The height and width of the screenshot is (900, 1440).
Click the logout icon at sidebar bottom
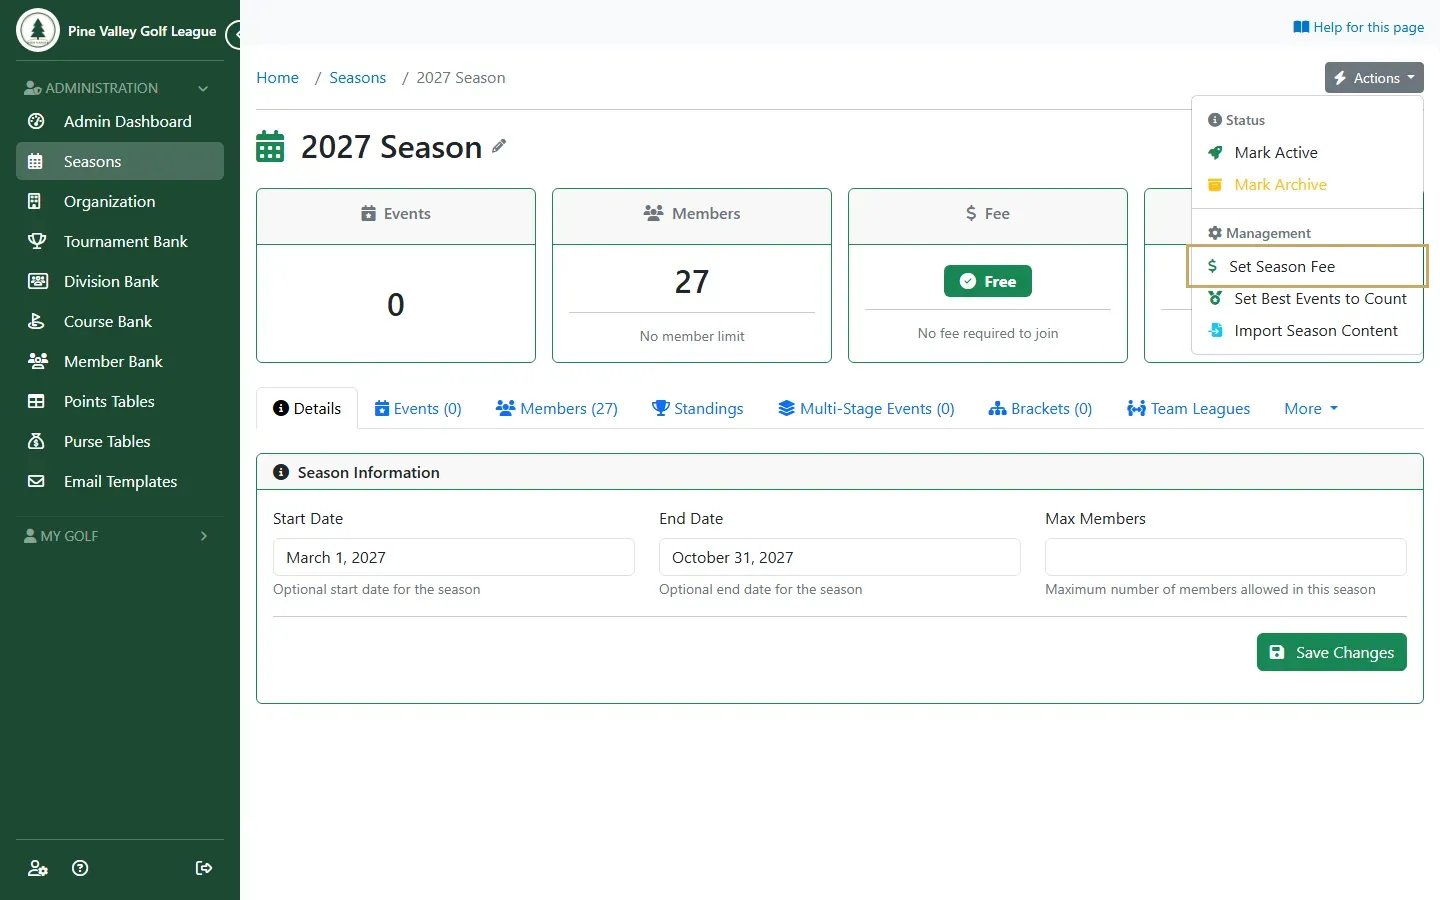tap(204, 868)
